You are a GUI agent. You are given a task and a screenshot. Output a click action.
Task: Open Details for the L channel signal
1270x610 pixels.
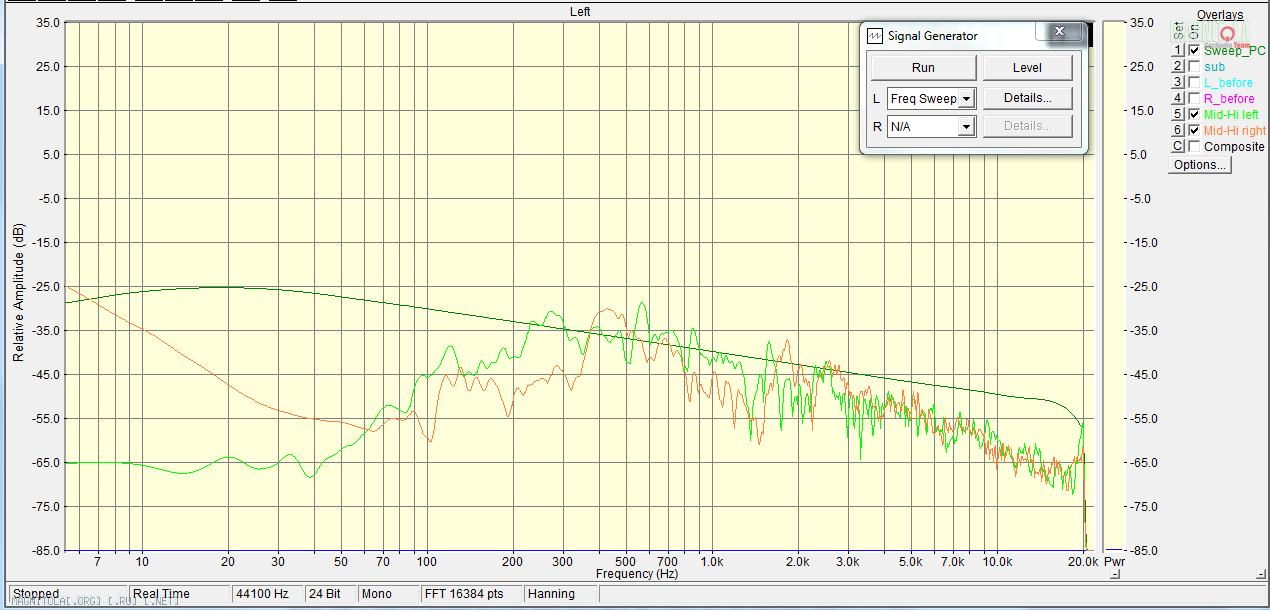pyautogui.click(x=1027, y=98)
